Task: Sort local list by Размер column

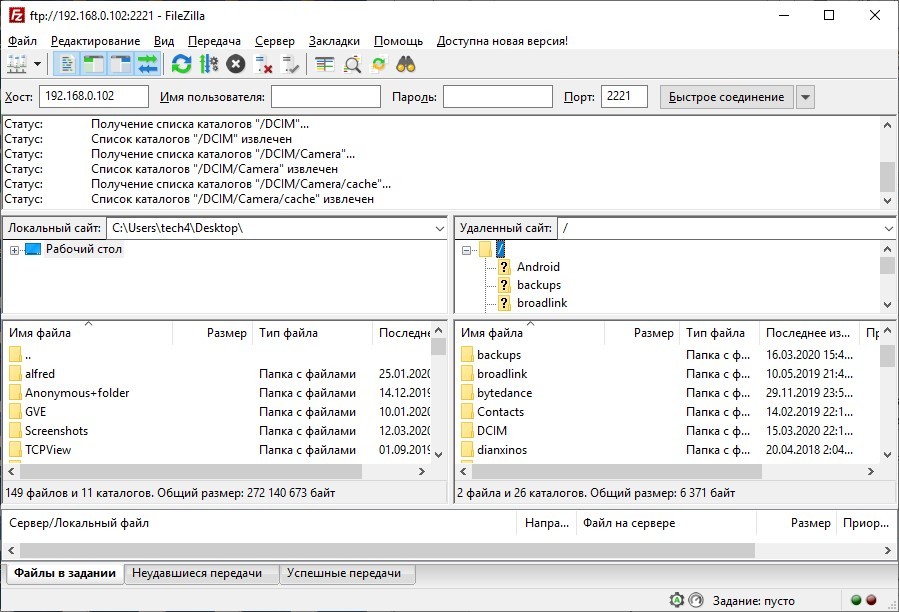Action: 212,333
